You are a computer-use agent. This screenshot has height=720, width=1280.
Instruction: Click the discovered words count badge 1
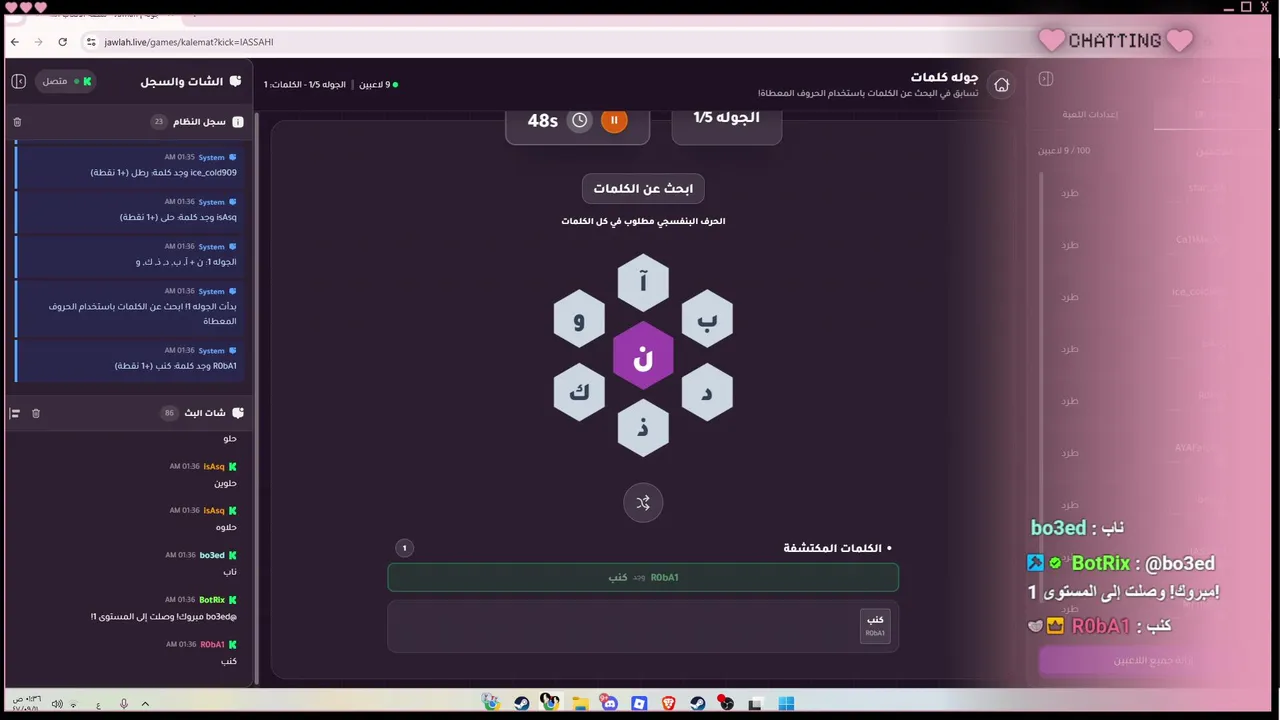(404, 548)
